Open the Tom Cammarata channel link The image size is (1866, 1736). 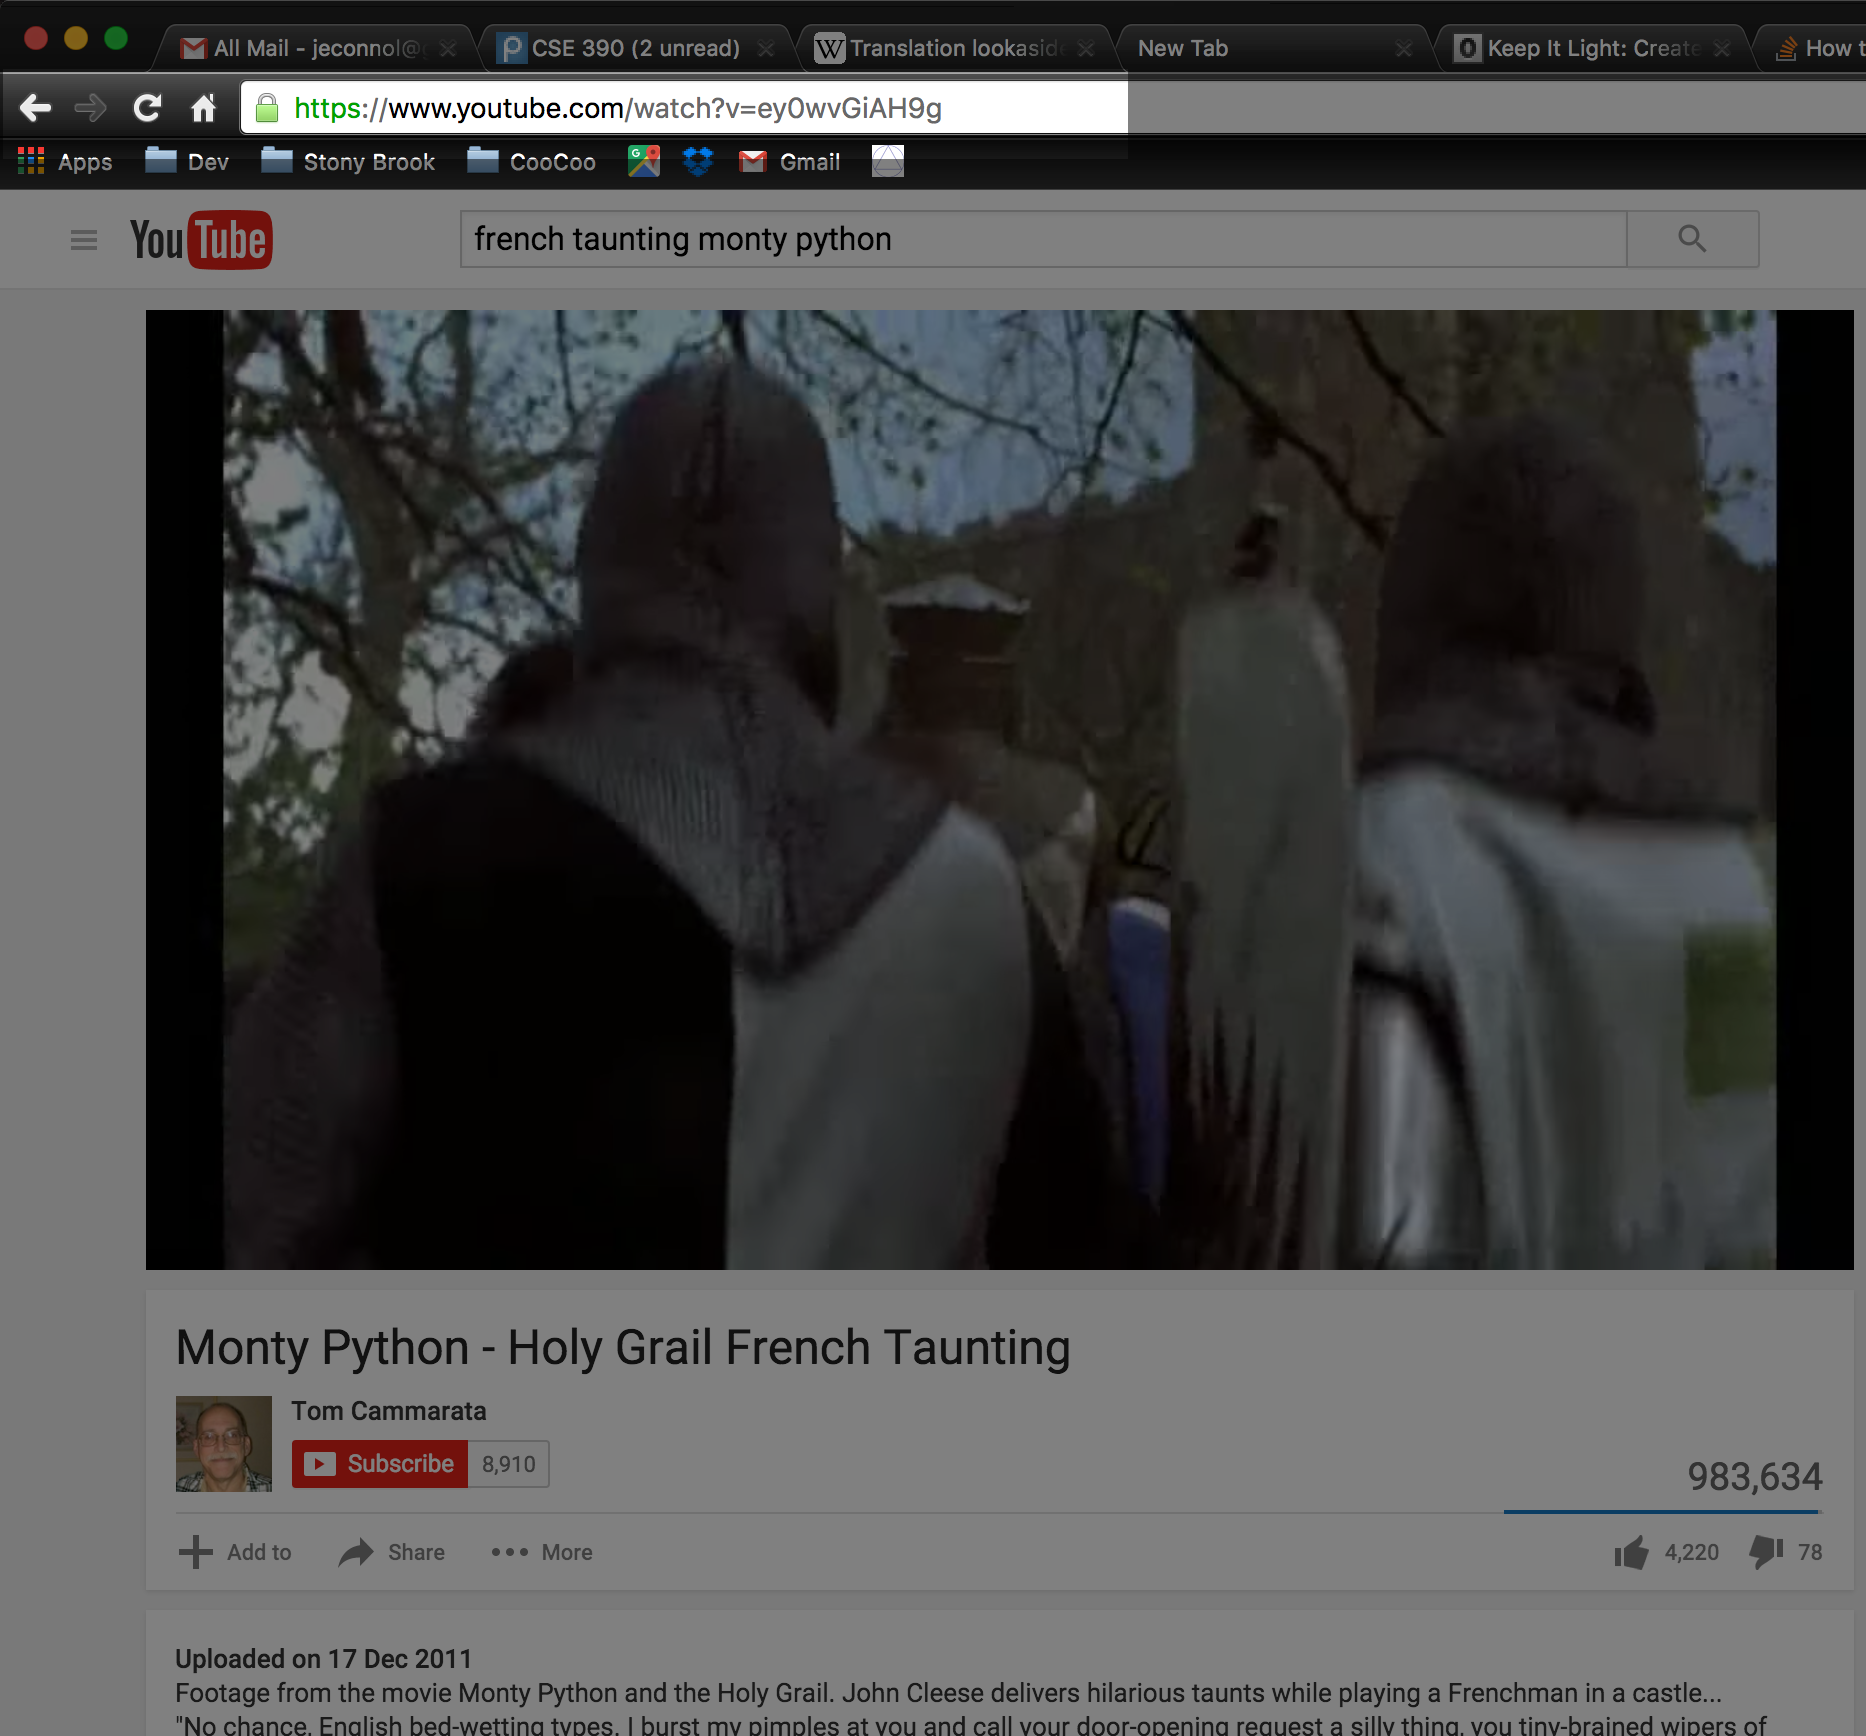pyautogui.click(x=389, y=1411)
